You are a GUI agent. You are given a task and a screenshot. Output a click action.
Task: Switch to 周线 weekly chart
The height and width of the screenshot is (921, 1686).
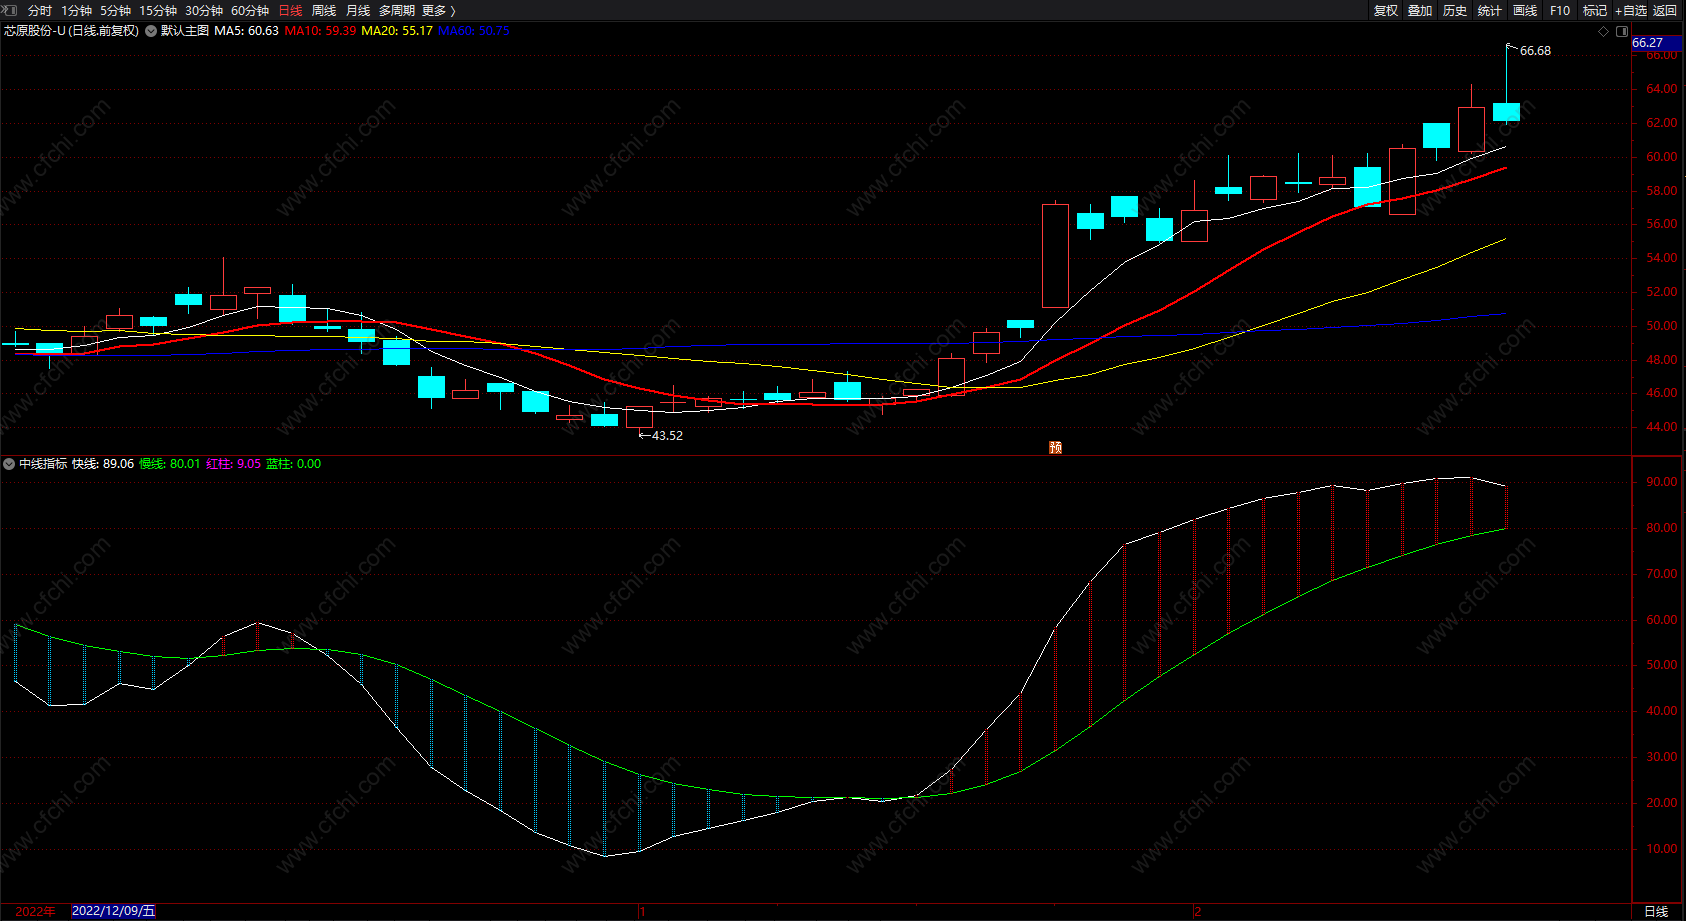[324, 10]
